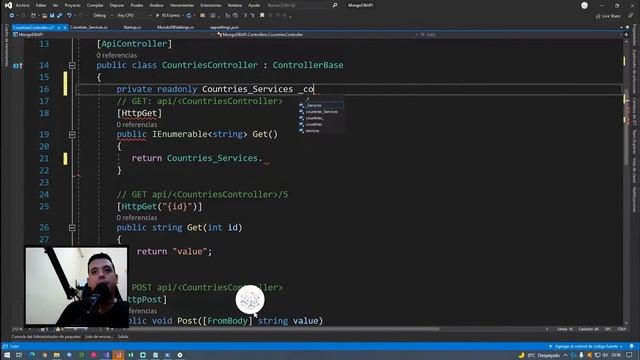Click the 0 referencias link above line 14
Screen dimensions: 640x360
[x=117, y=55]
